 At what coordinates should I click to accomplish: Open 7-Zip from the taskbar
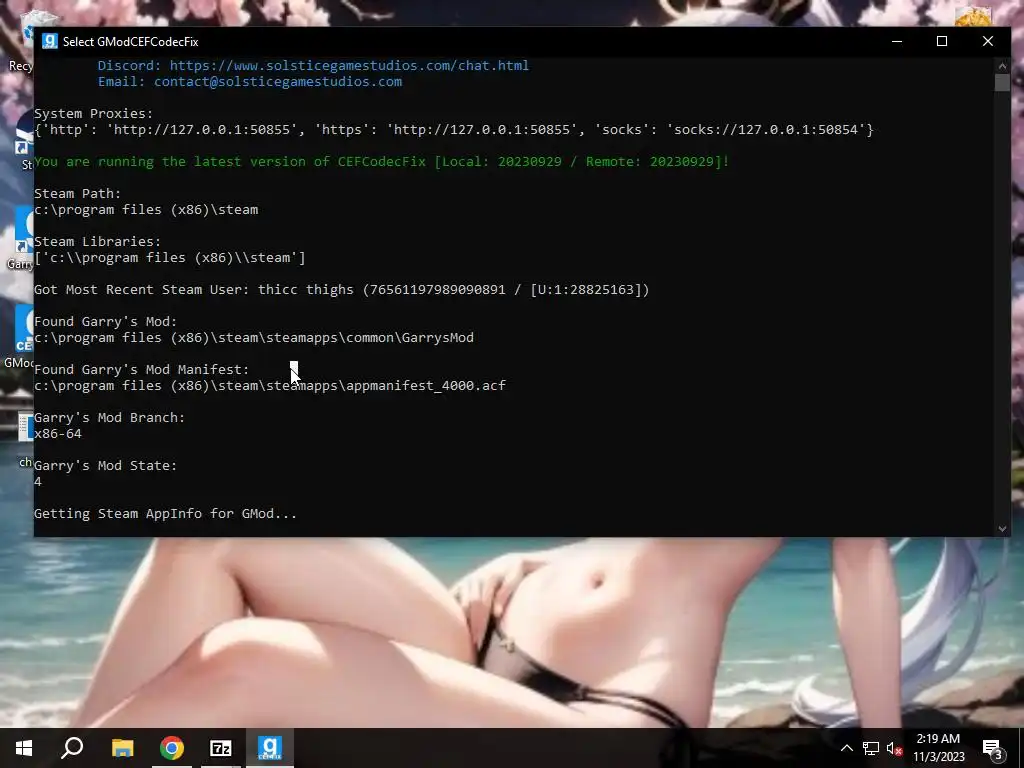[x=221, y=748]
